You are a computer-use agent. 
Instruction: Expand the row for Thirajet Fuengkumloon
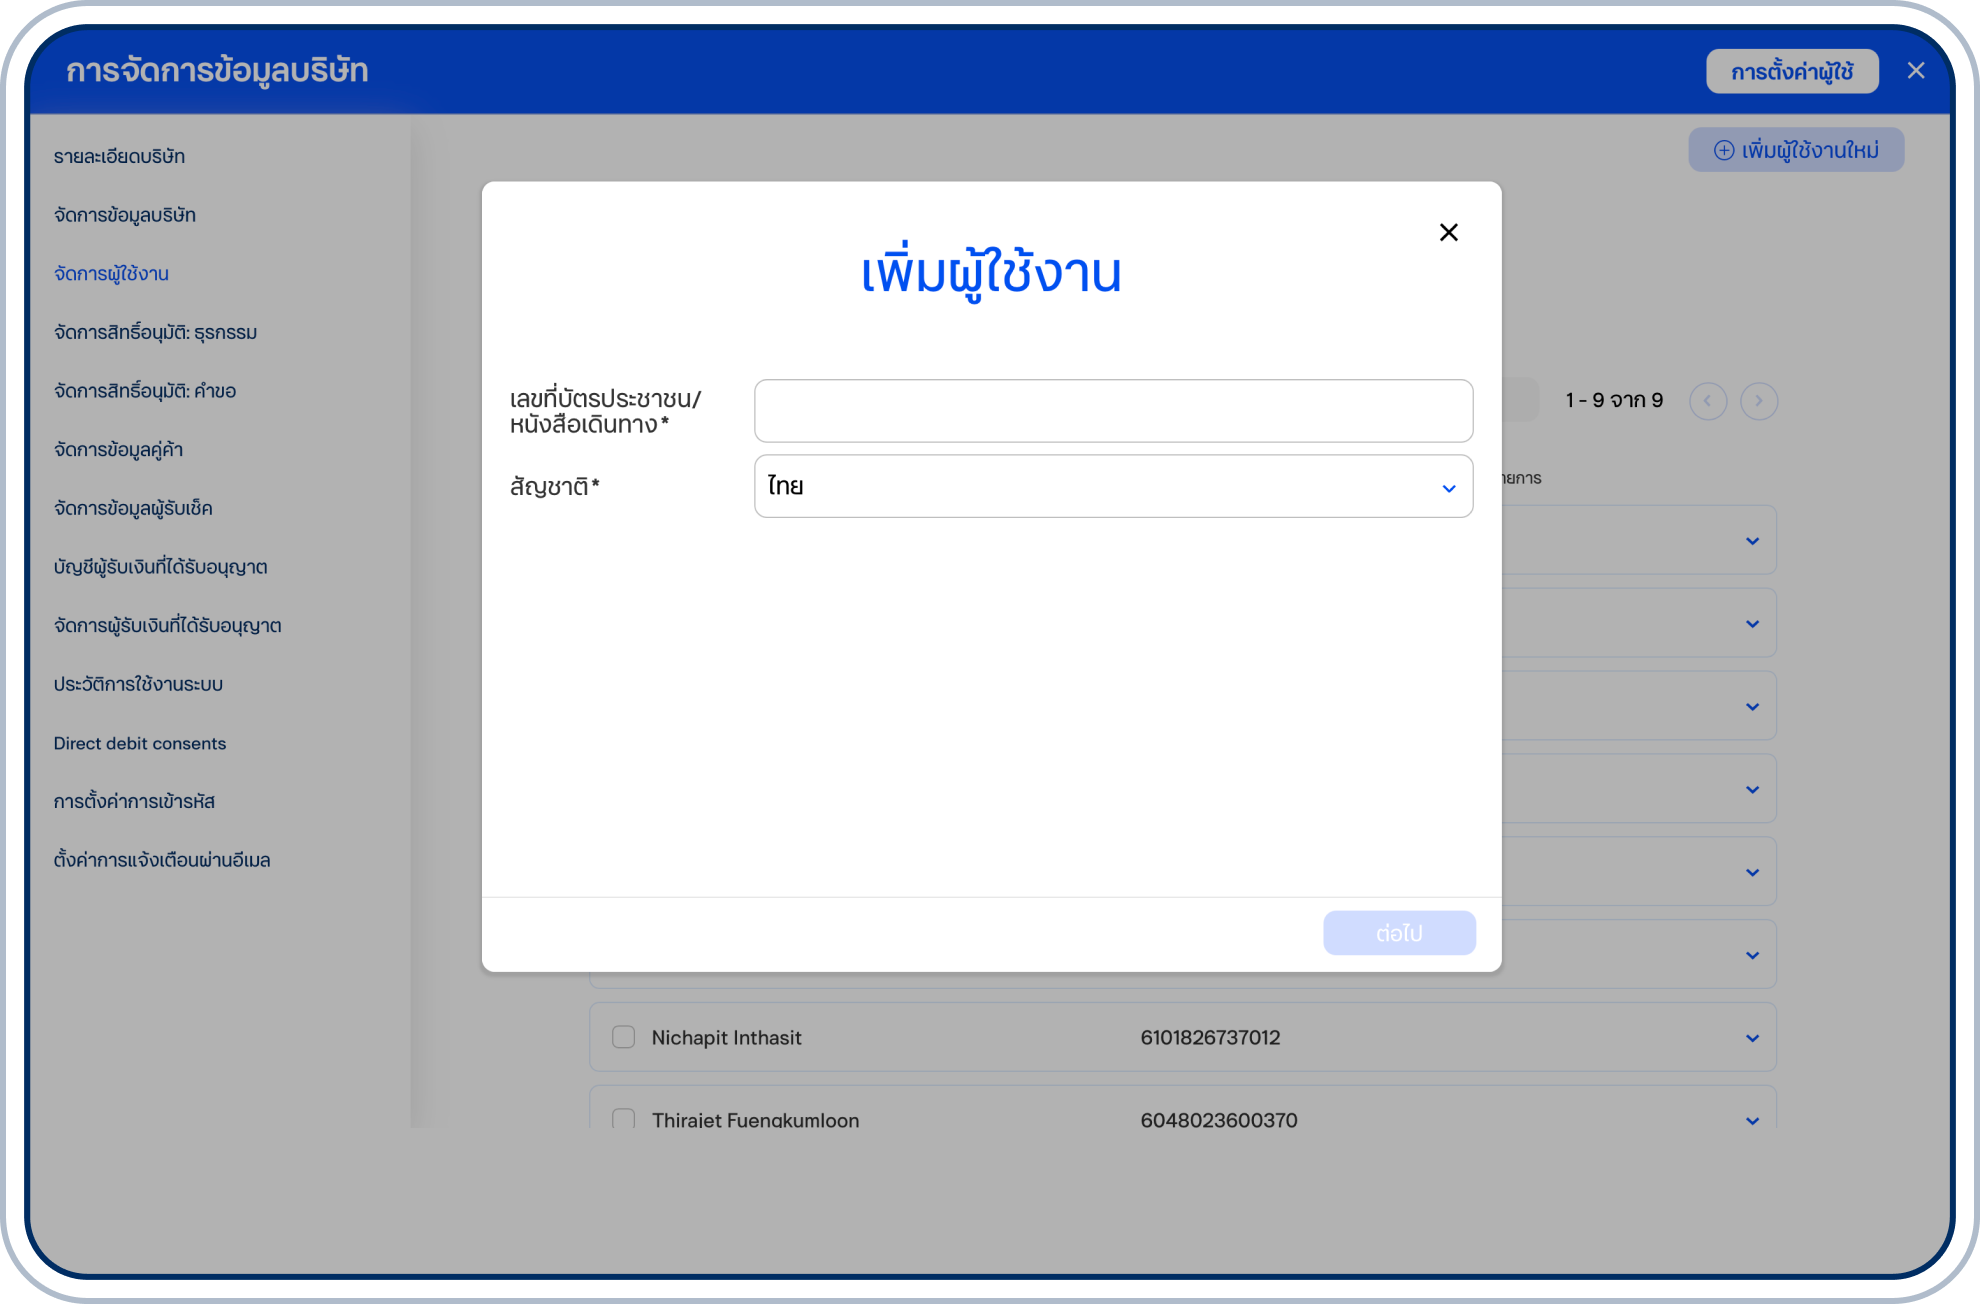pyautogui.click(x=1751, y=1120)
